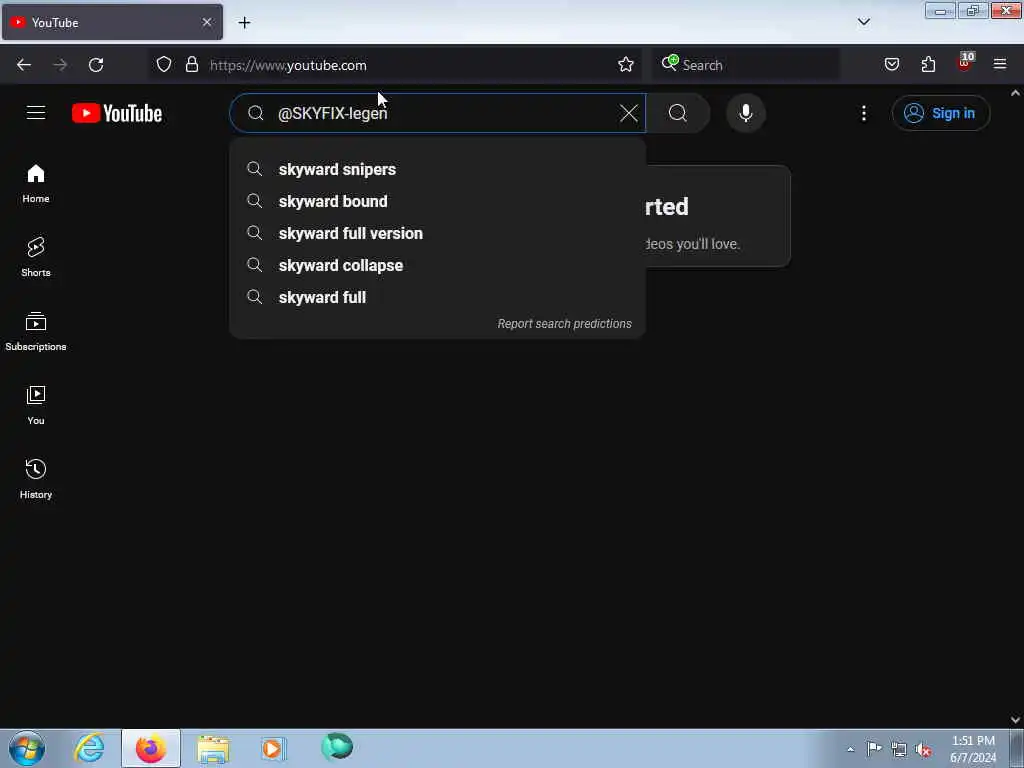Open History from the sidebar
Viewport: 1024px width, 768px height.
pos(36,479)
